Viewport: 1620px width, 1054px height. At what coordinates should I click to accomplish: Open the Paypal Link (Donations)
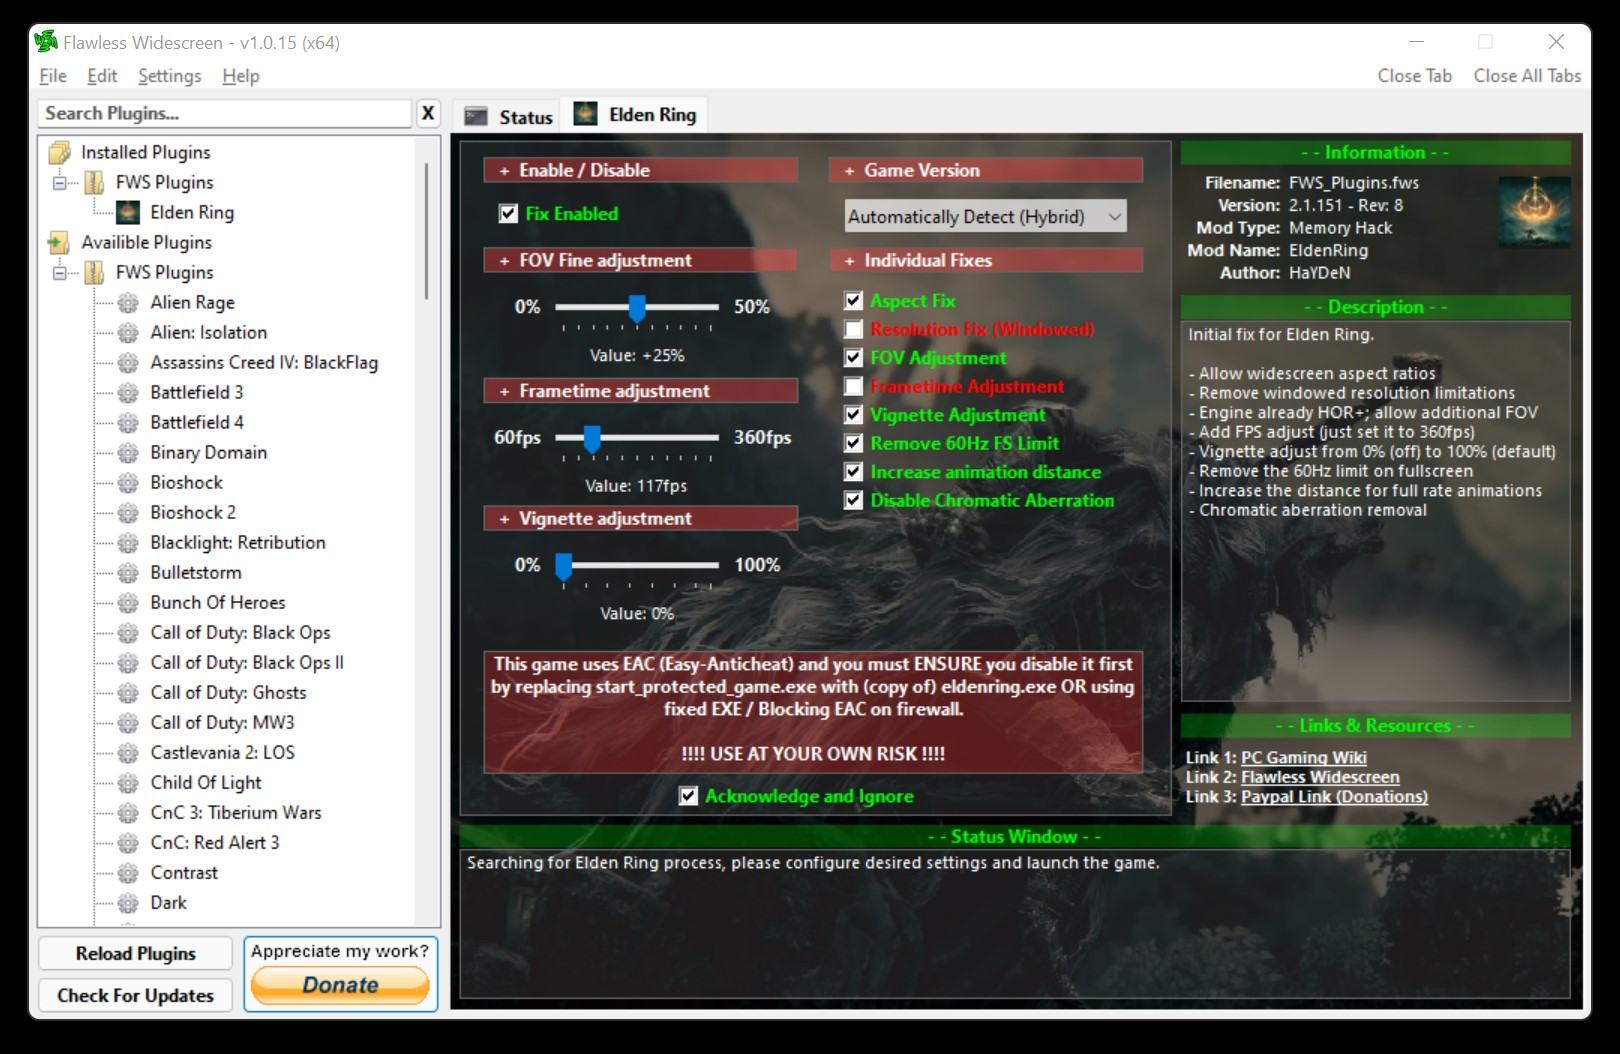(1334, 797)
